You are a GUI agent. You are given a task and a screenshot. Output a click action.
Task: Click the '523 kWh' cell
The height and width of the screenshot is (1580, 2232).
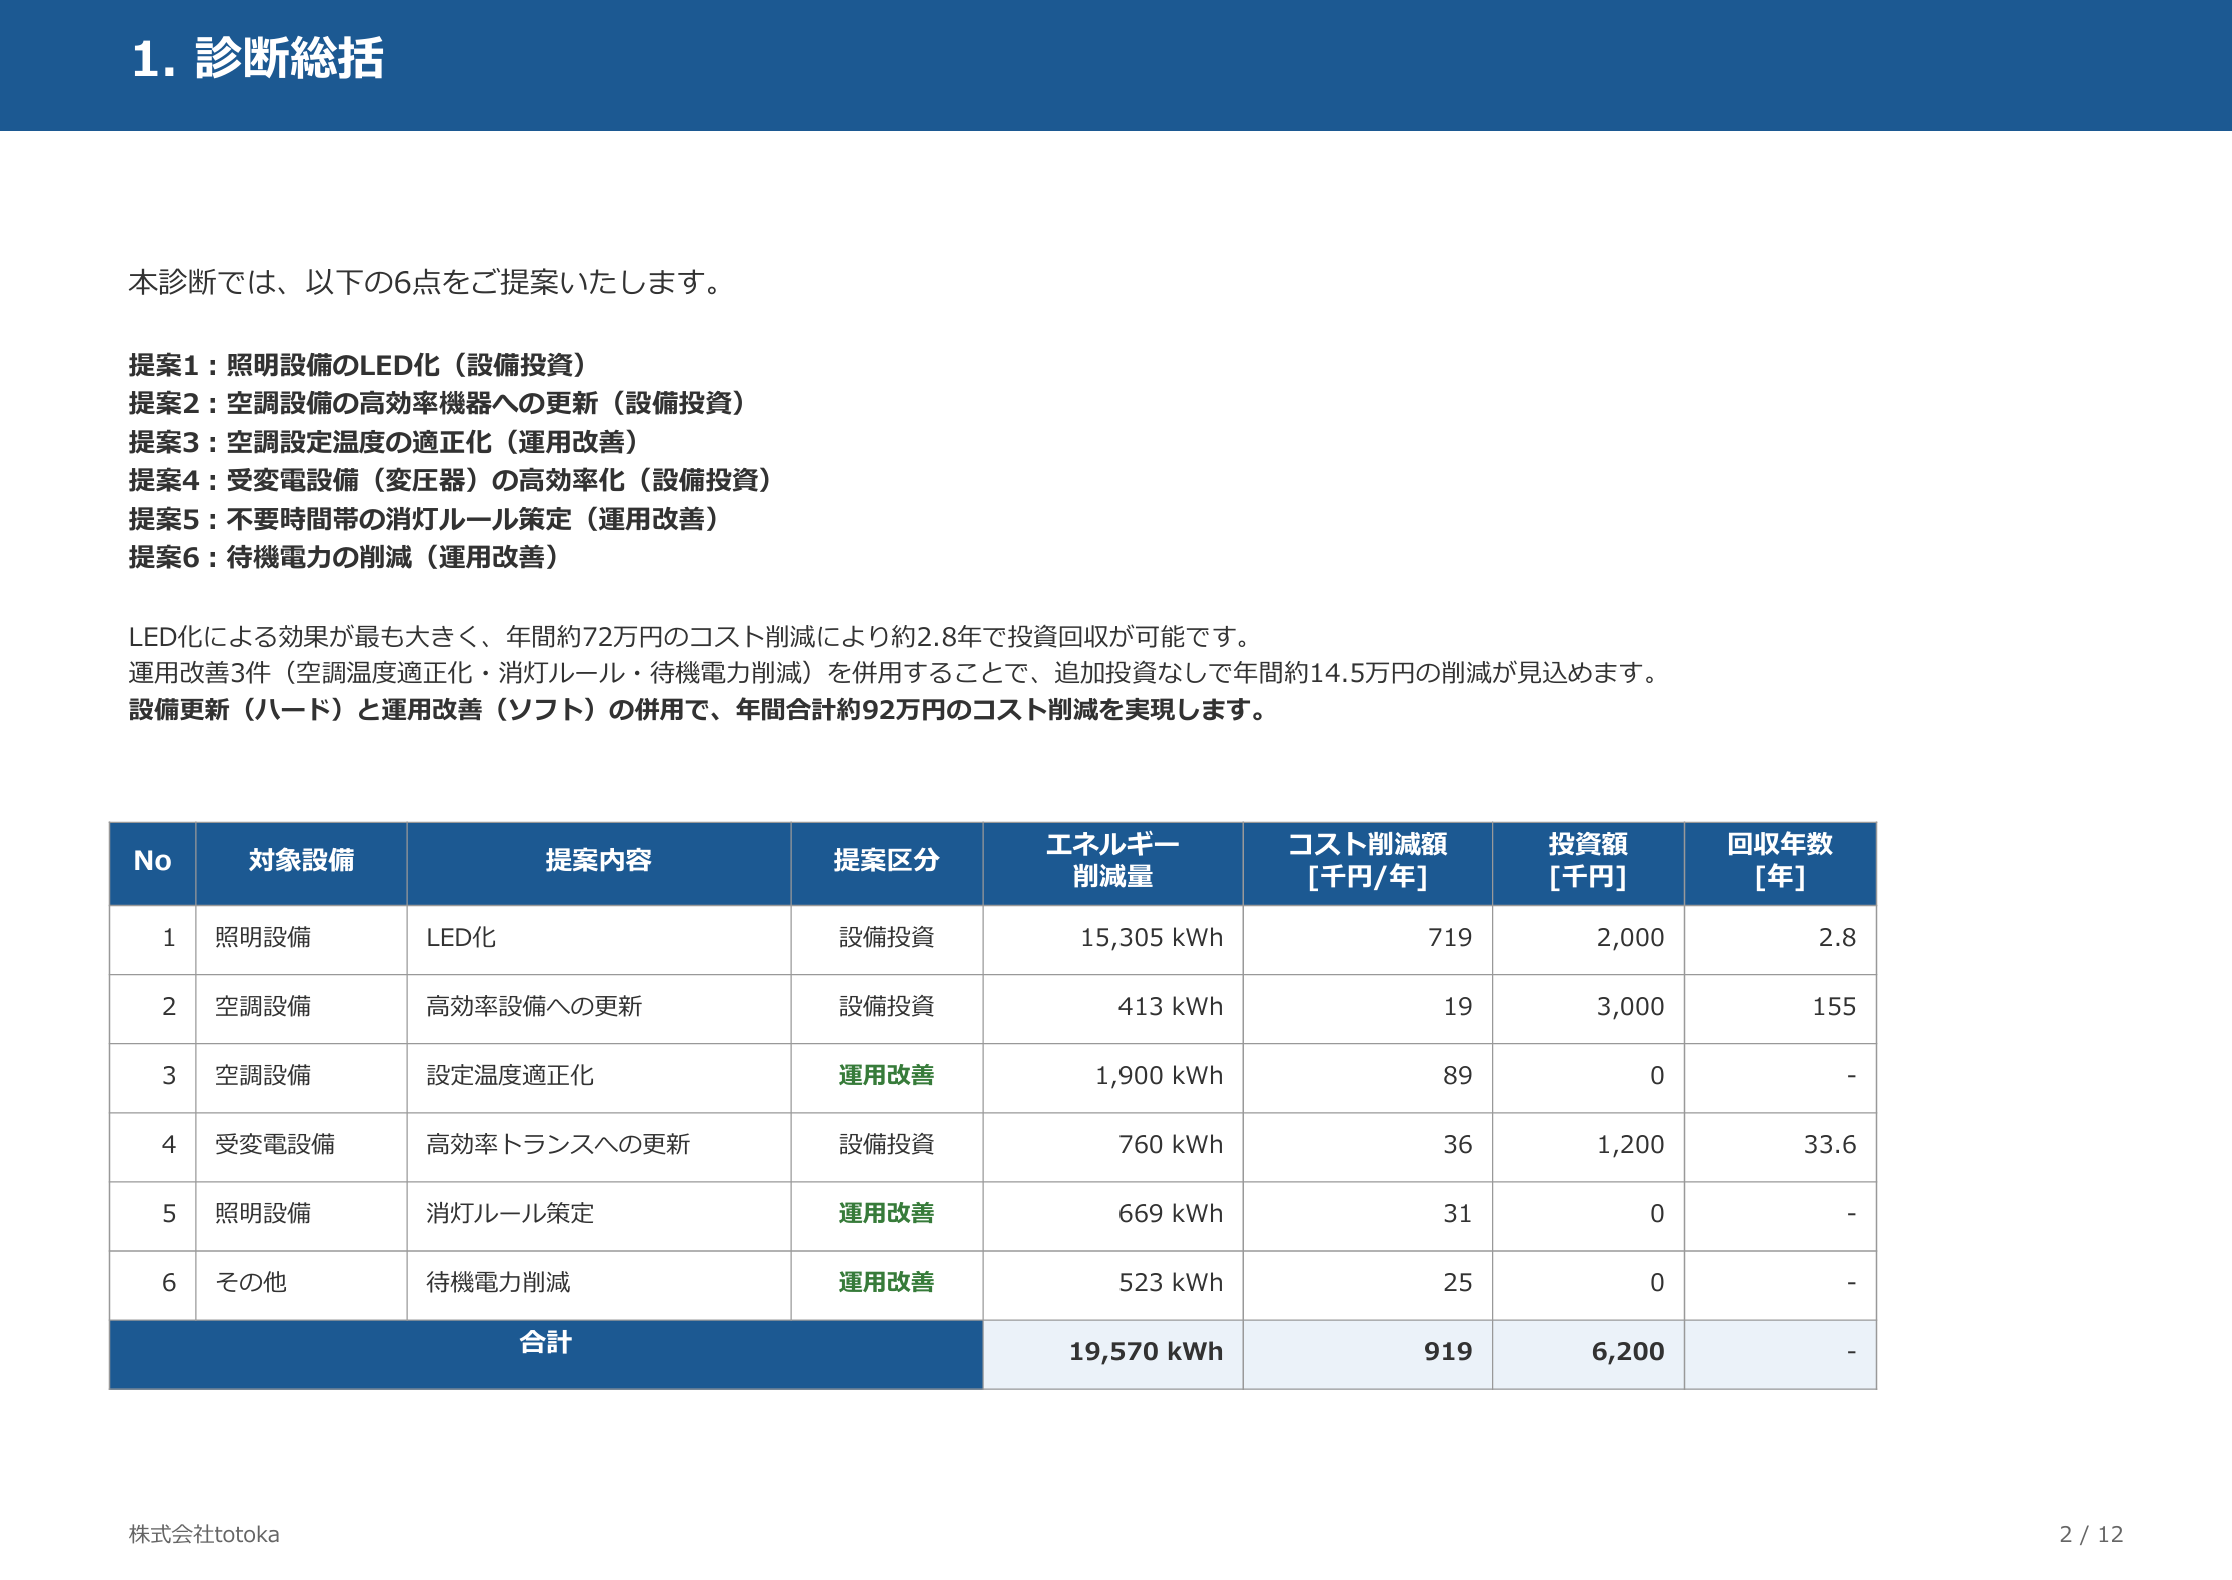pos(1112,1285)
